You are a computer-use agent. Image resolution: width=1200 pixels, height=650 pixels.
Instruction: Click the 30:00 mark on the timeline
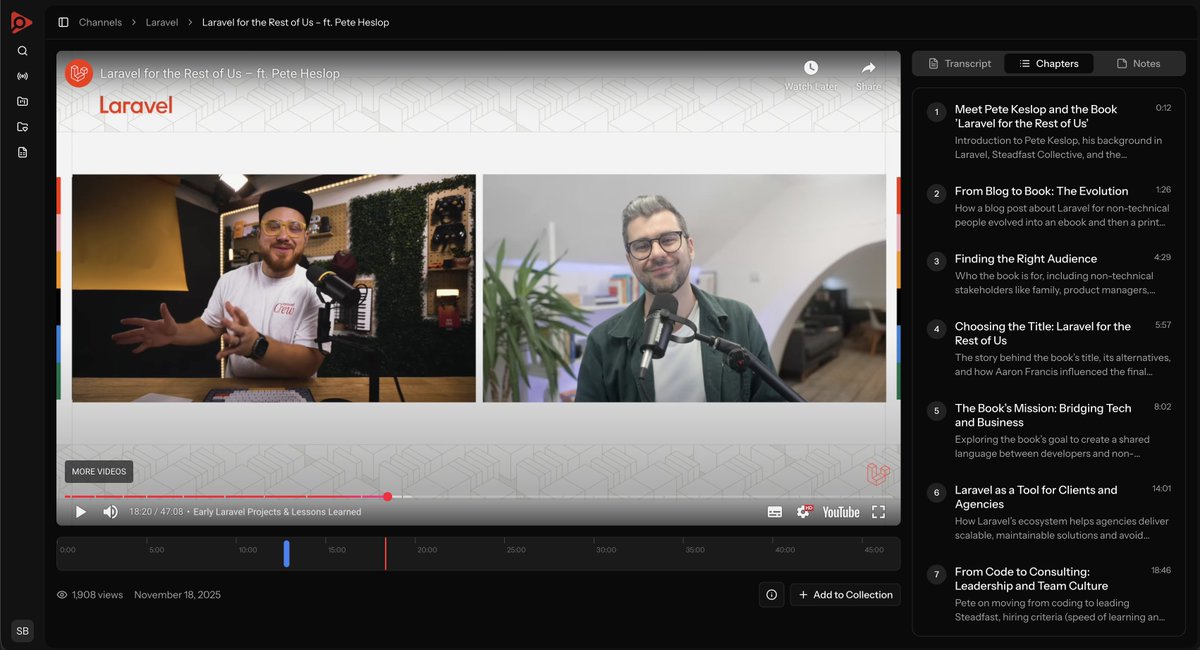coord(606,550)
